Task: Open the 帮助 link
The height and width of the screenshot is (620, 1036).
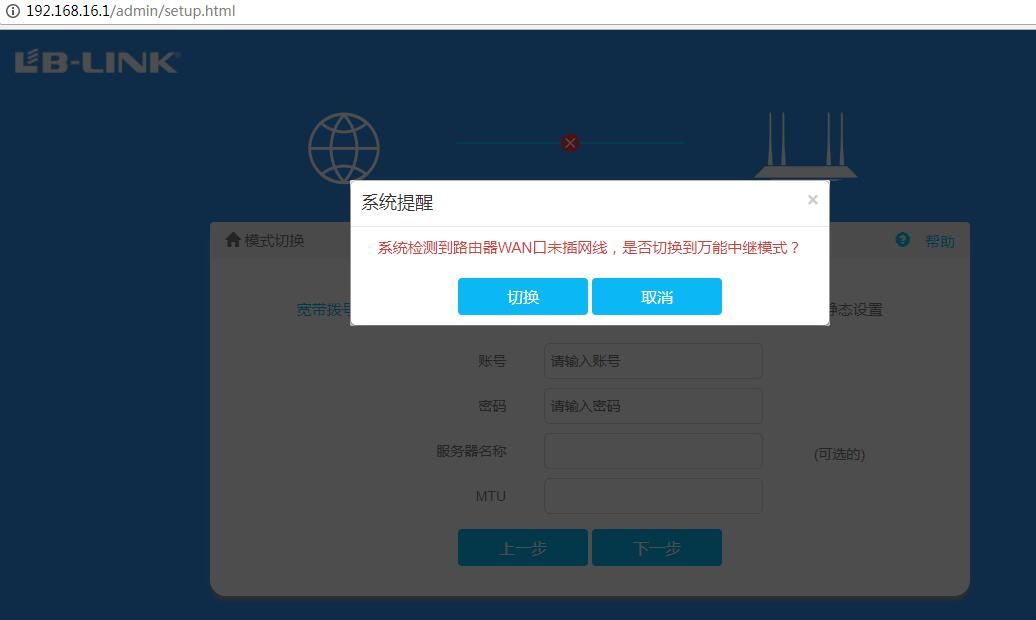Action: pos(940,241)
